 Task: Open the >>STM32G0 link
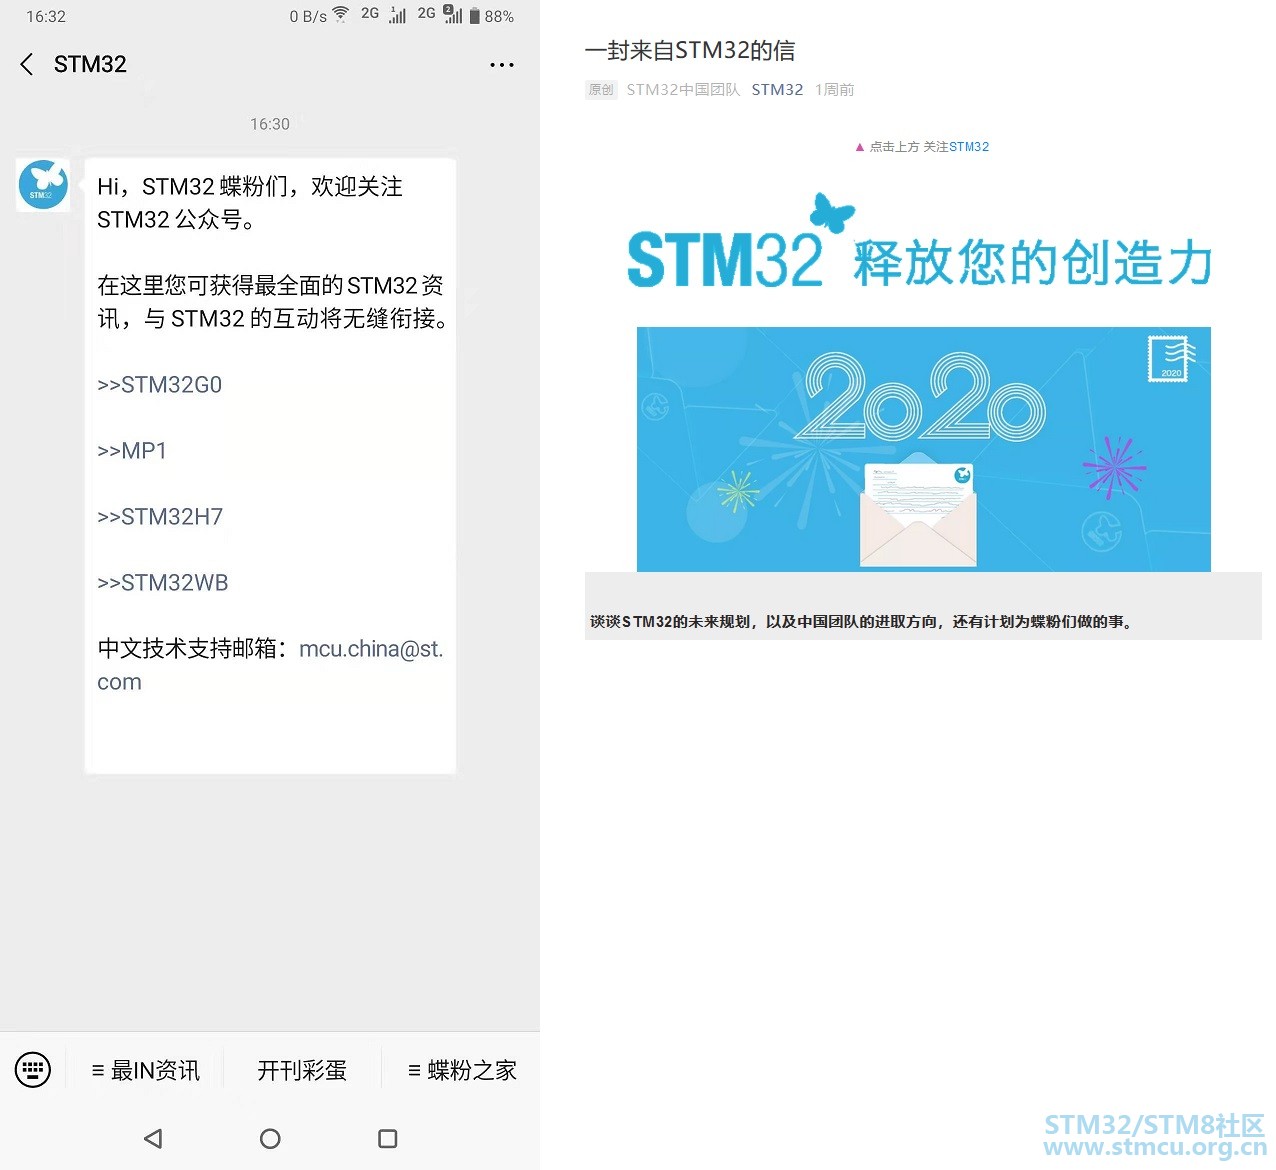160,385
